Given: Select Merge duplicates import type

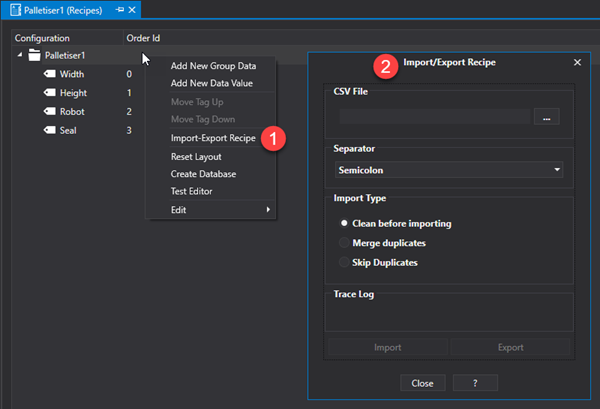Looking at the screenshot, I should tap(345, 243).
